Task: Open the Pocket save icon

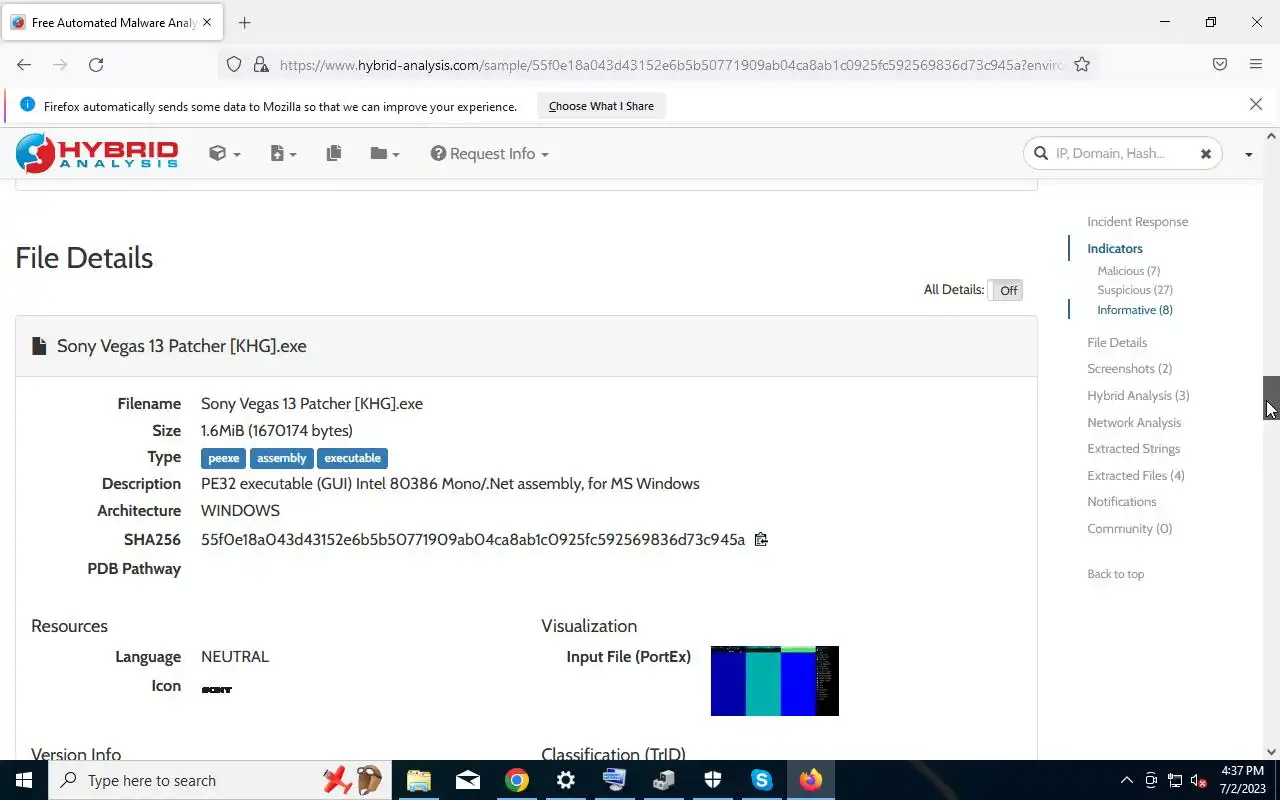Action: point(1220,65)
